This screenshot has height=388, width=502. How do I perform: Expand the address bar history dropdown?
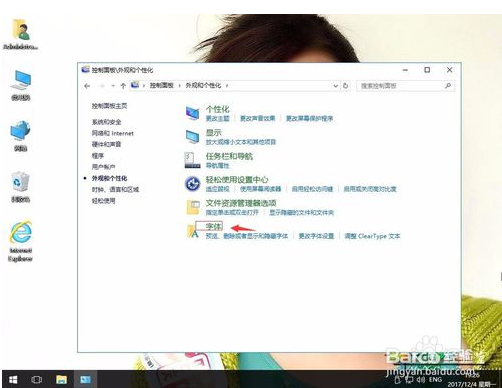pos(336,86)
